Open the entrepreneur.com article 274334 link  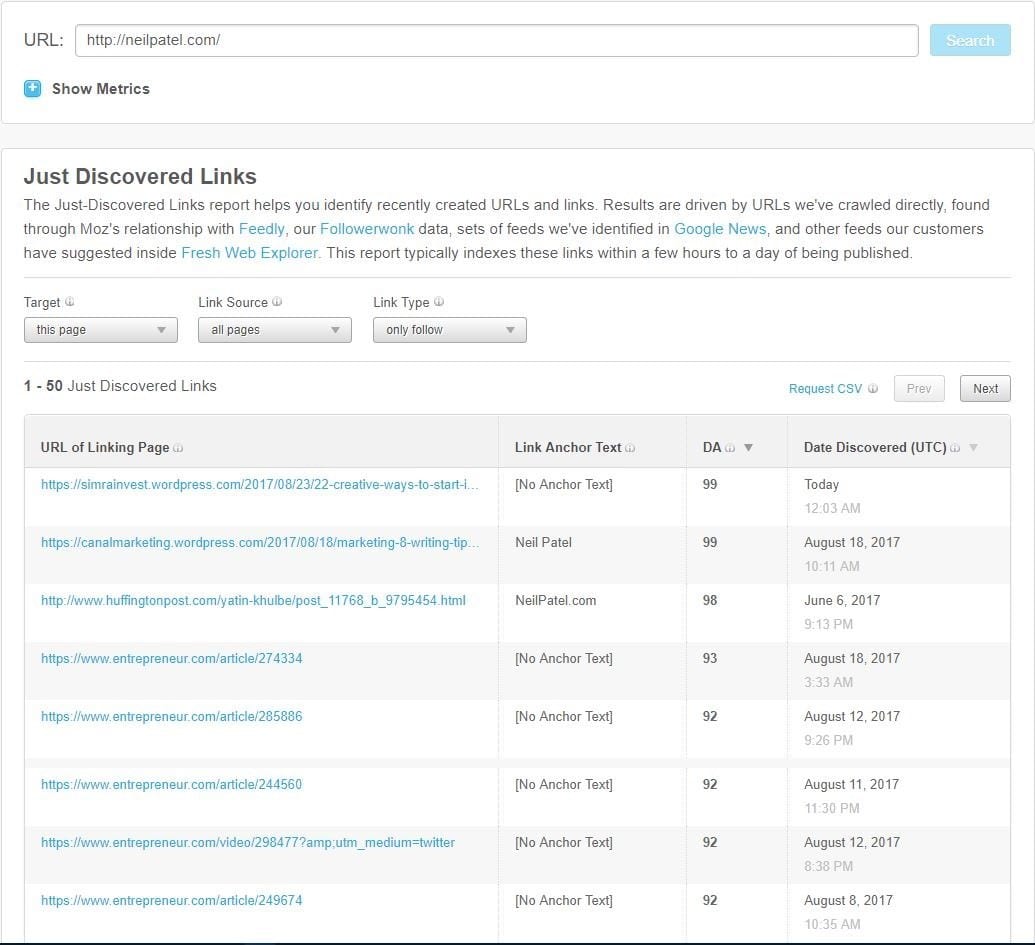(x=171, y=659)
